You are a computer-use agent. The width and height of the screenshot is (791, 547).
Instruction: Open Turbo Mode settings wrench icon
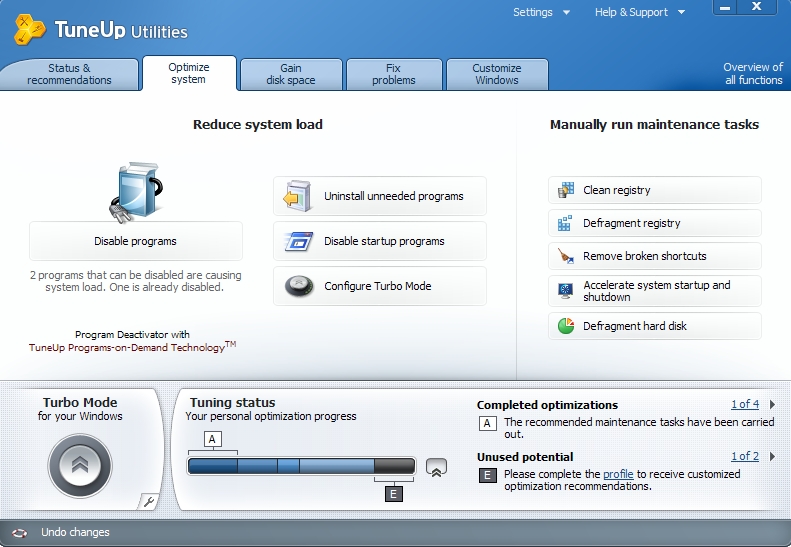[148, 501]
